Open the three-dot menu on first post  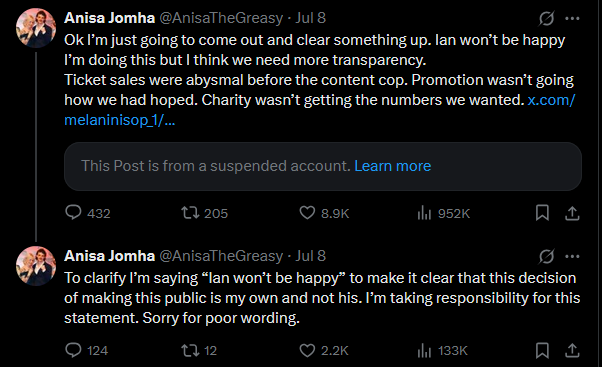pos(572,18)
